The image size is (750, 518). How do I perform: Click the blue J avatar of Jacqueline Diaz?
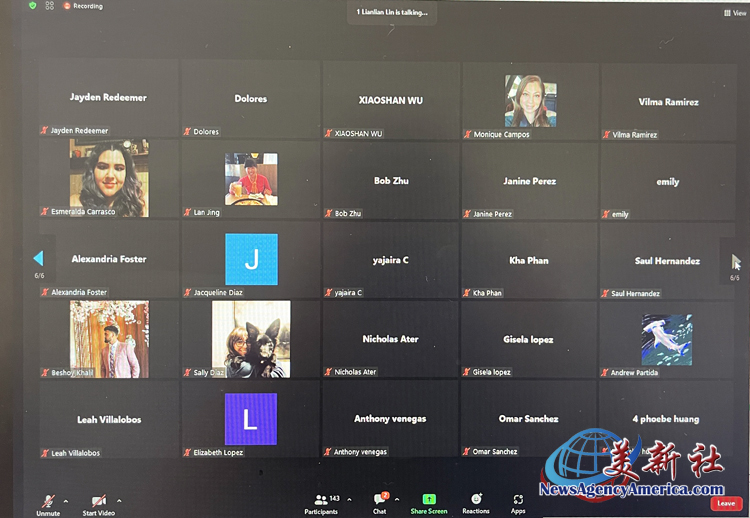pyautogui.click(x=251, y=259)
